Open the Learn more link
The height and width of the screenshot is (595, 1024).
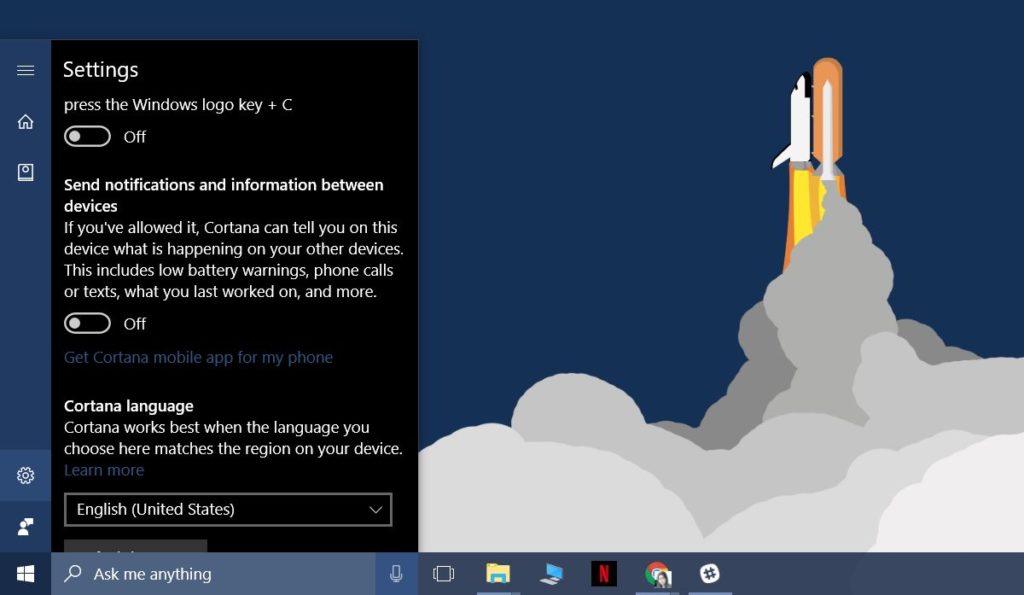tap(104, 469)
